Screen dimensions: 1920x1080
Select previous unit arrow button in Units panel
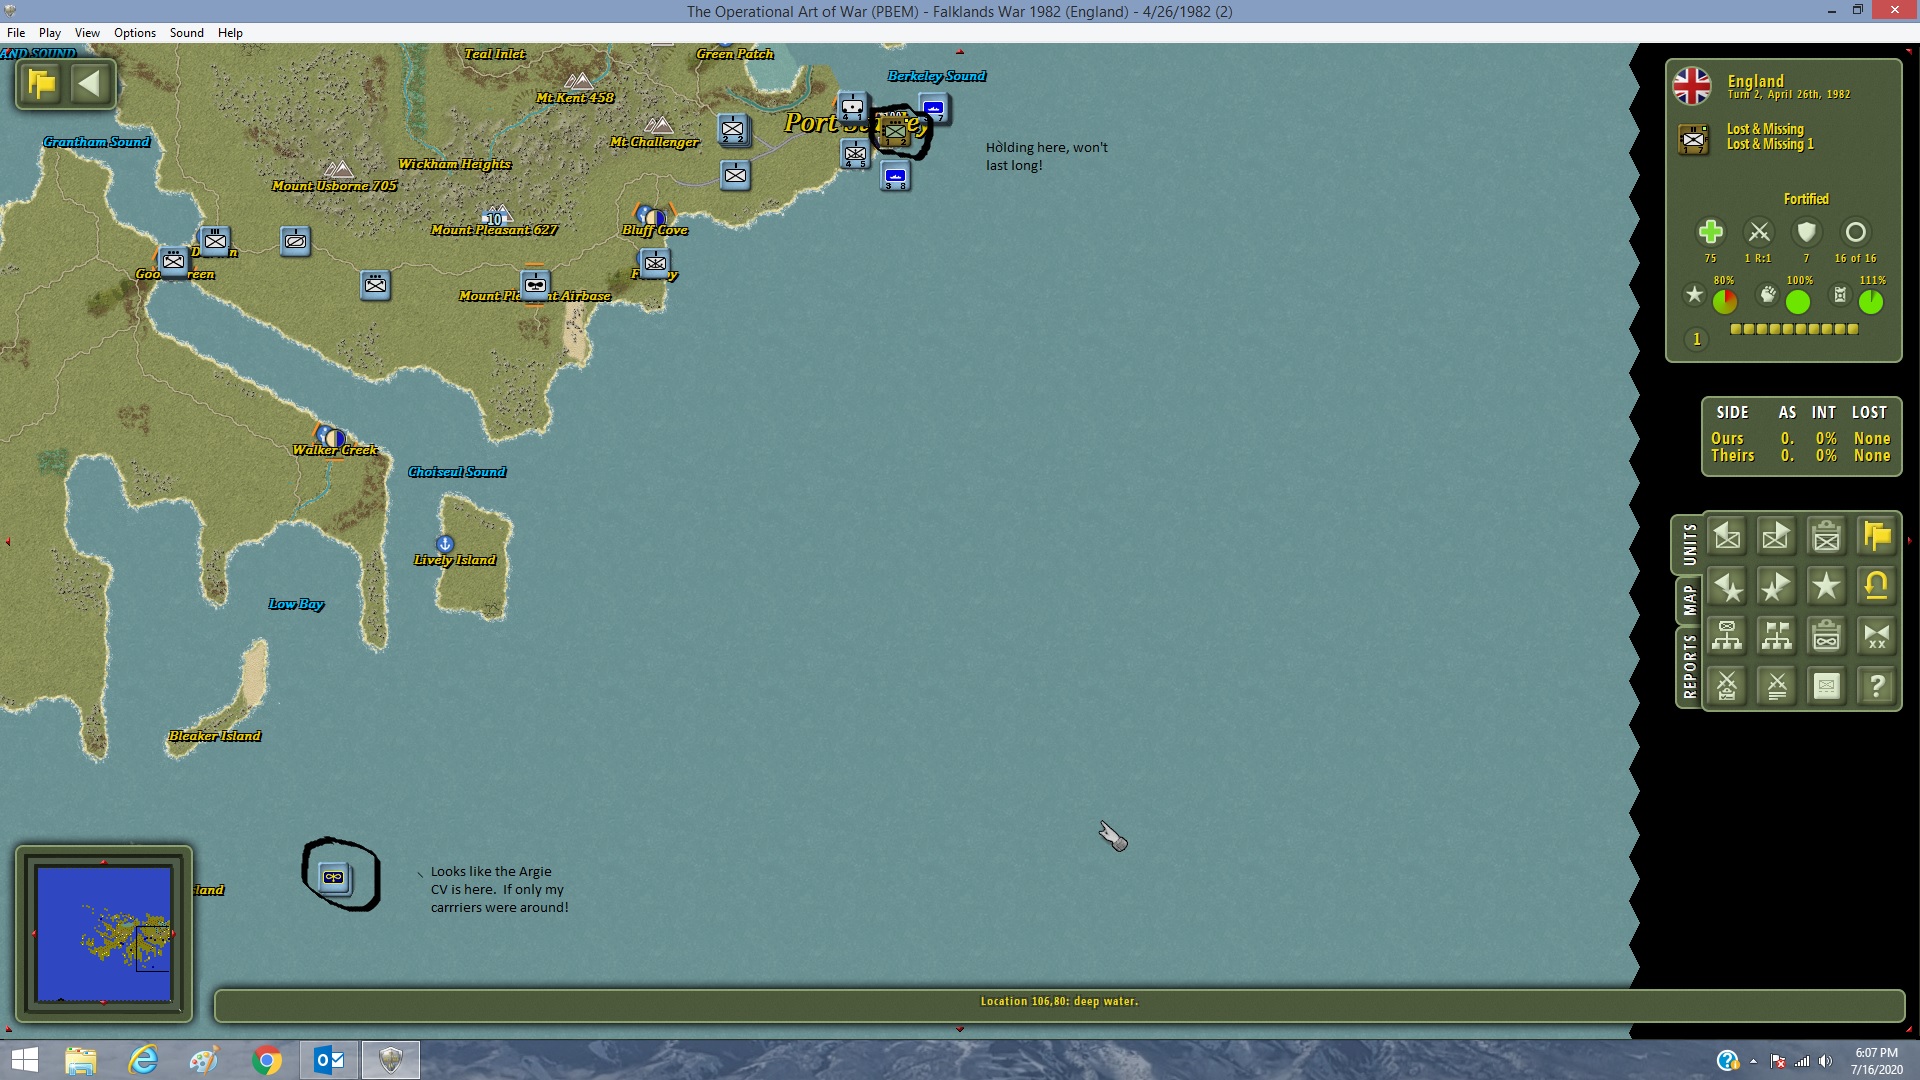[x=1727, y=537]
